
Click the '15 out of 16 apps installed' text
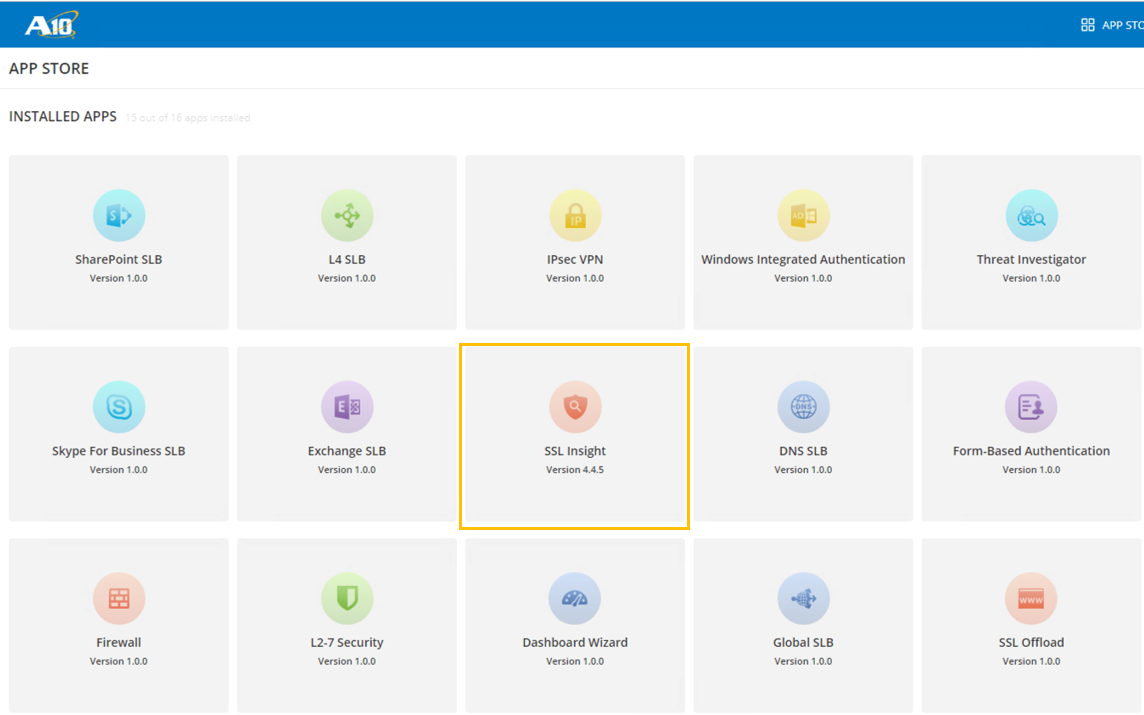[x=188, y=117]
